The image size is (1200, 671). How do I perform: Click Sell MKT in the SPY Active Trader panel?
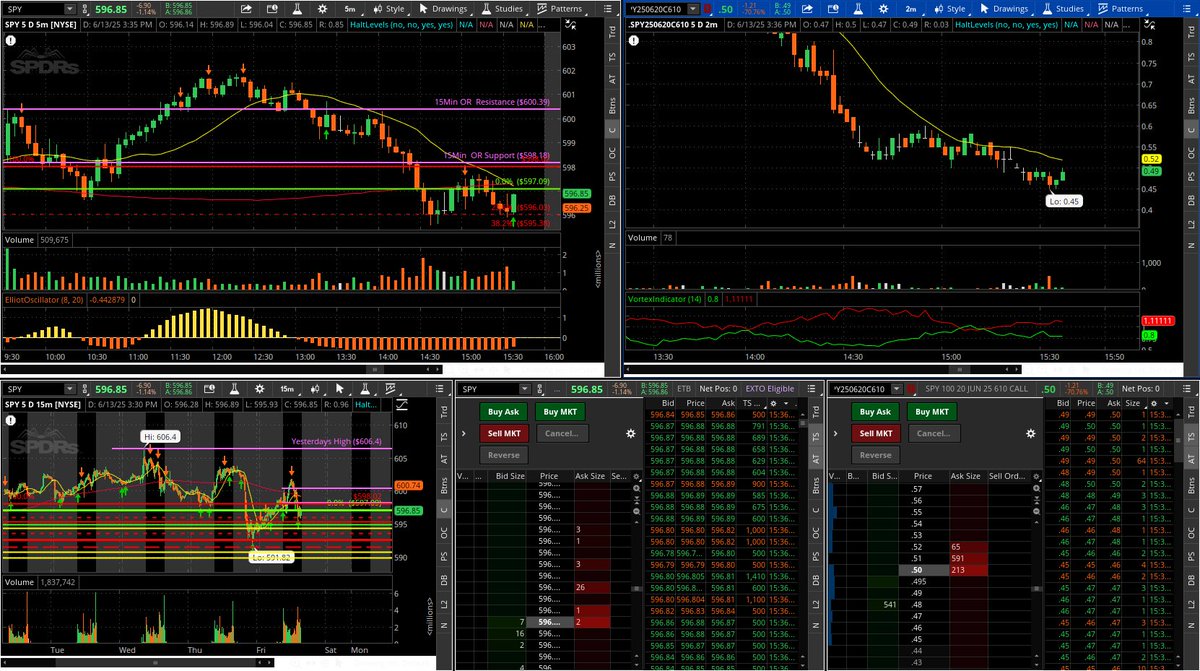pyautogui.click(x=504, y=433)
